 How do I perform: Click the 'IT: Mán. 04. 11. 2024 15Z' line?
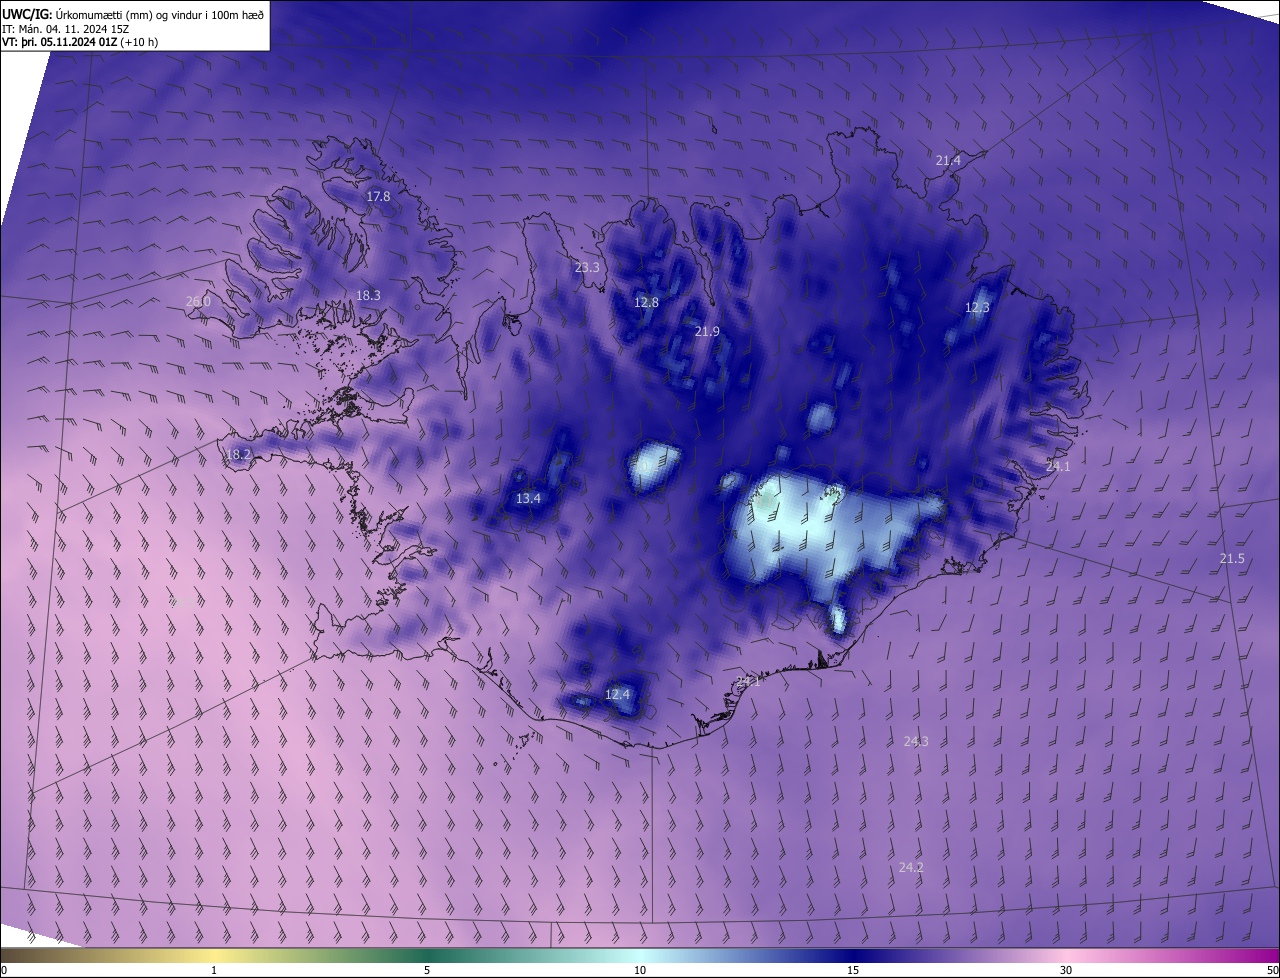(x=65, y=29)
